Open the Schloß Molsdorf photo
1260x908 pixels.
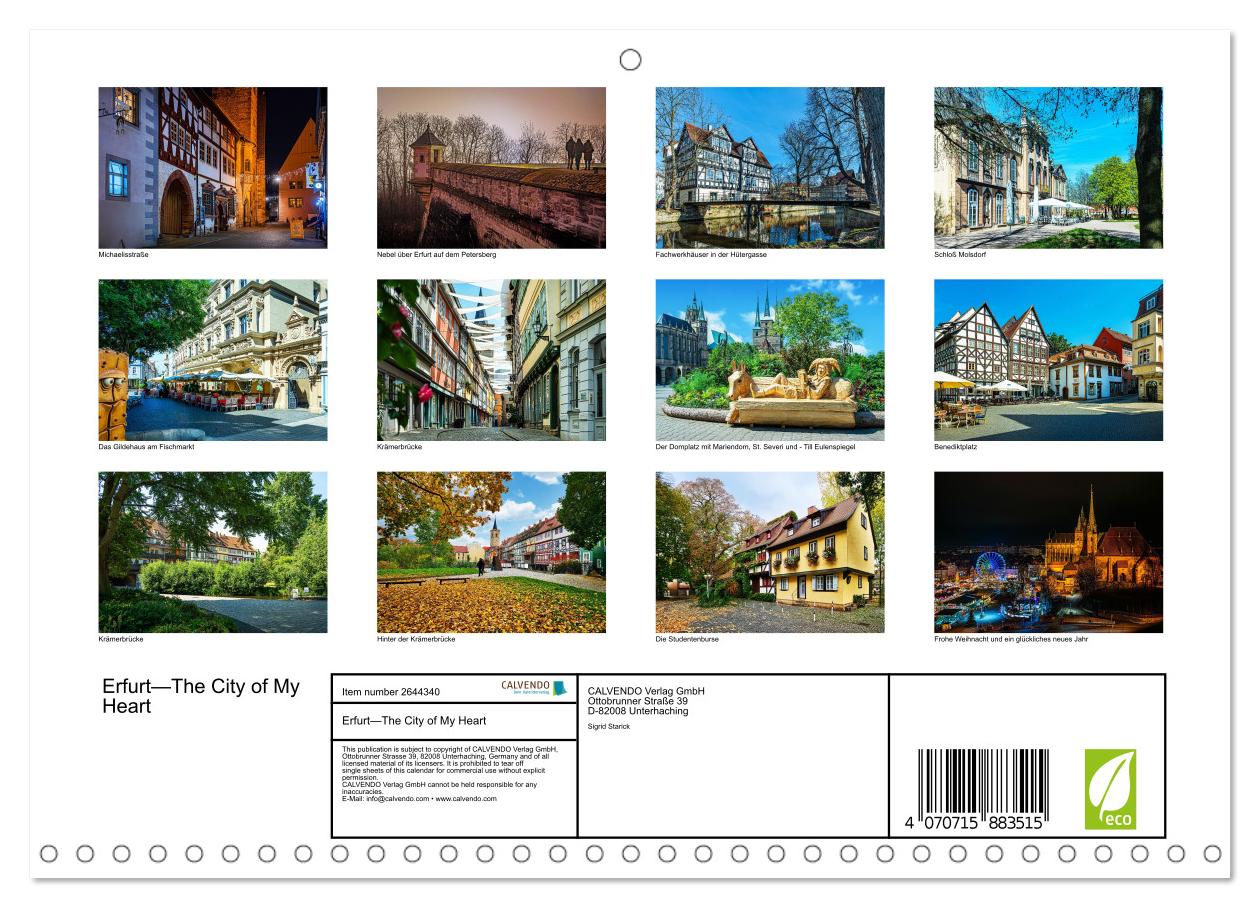pos(1048,168)
